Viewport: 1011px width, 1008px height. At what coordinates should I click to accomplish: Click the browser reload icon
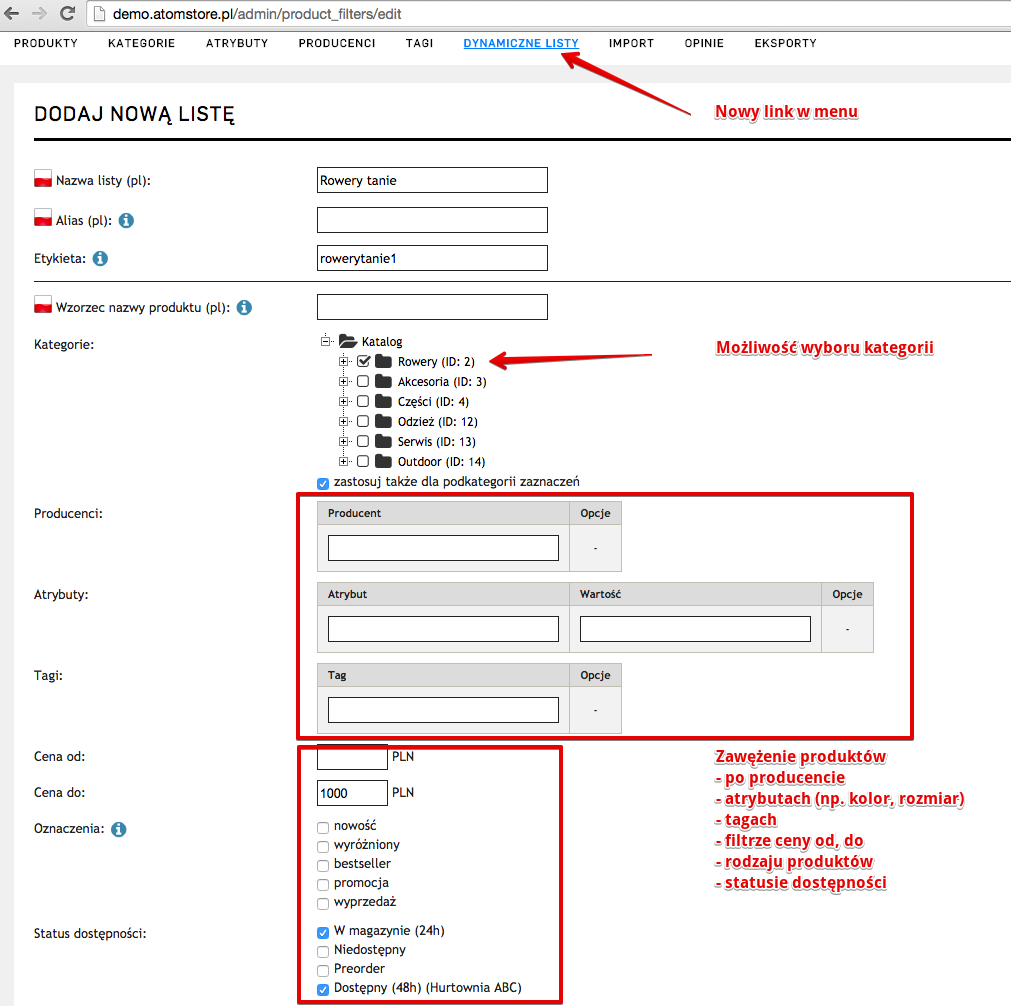click(x=67, y=14)
